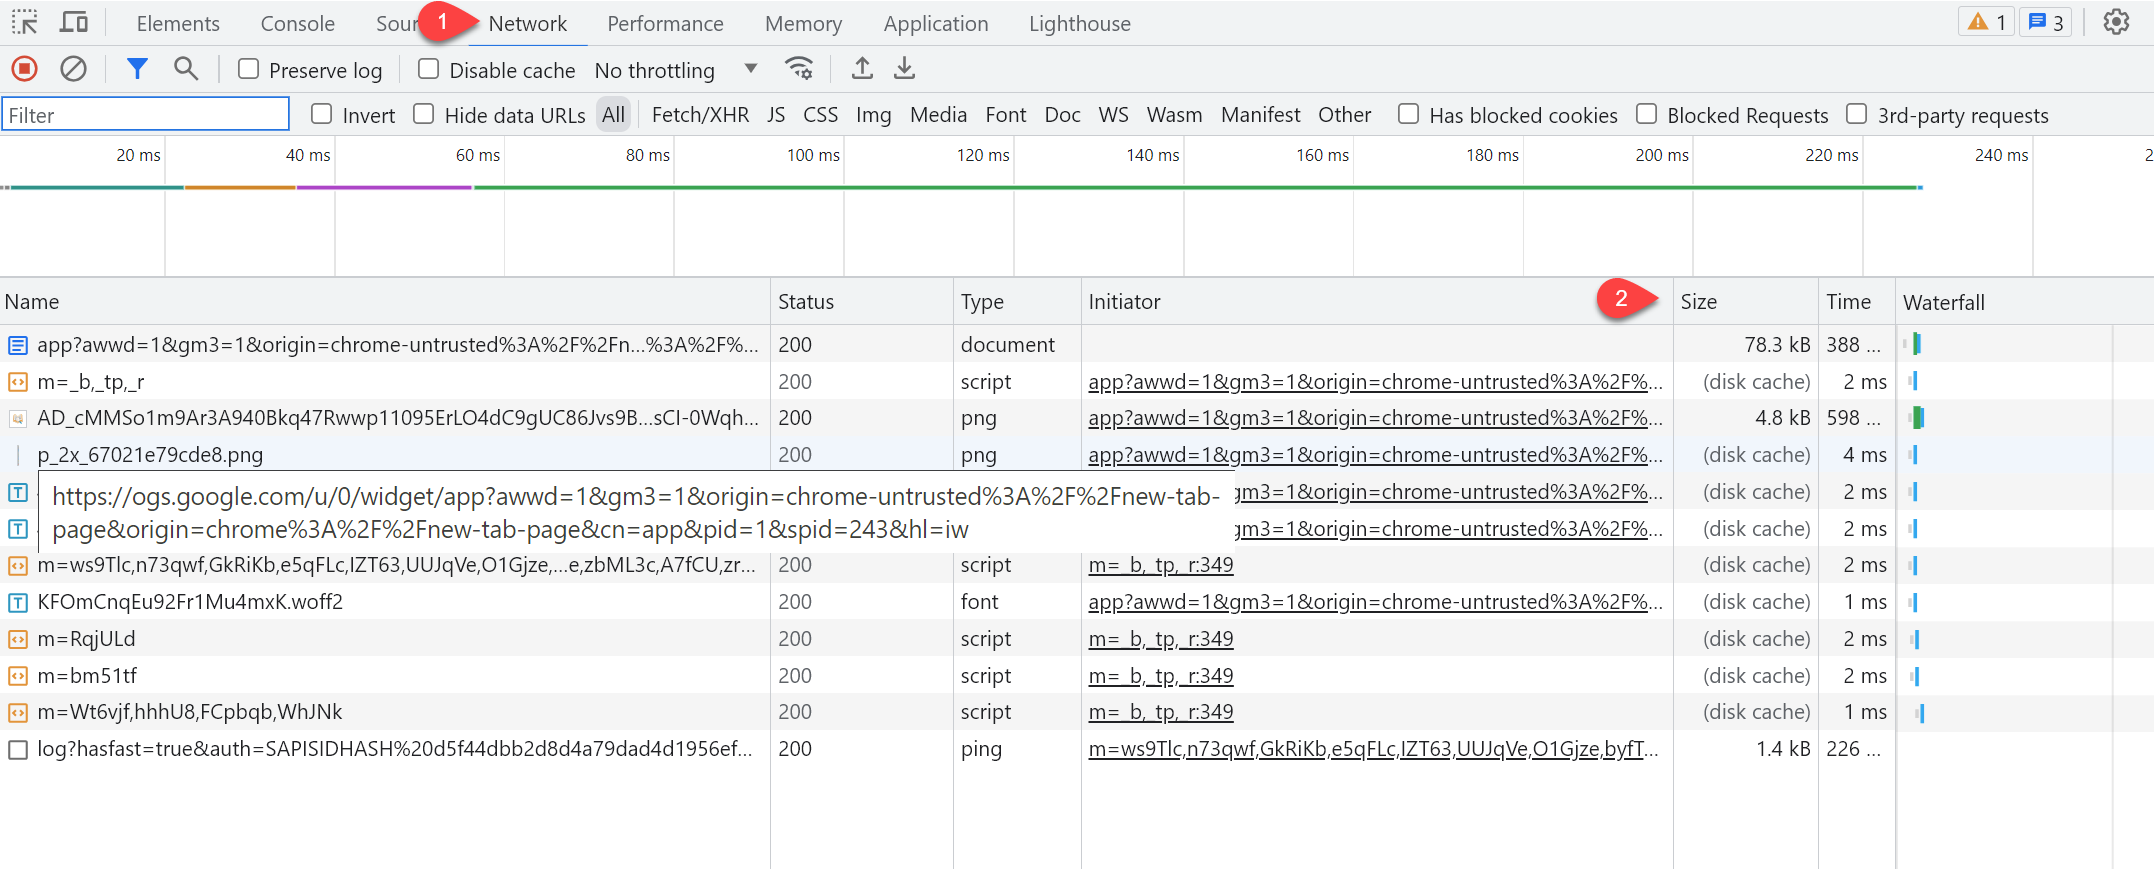This screenshot has width=2154, height=869.
Task: Switch to the Lighthouse tab
Action: [1079, 23]
